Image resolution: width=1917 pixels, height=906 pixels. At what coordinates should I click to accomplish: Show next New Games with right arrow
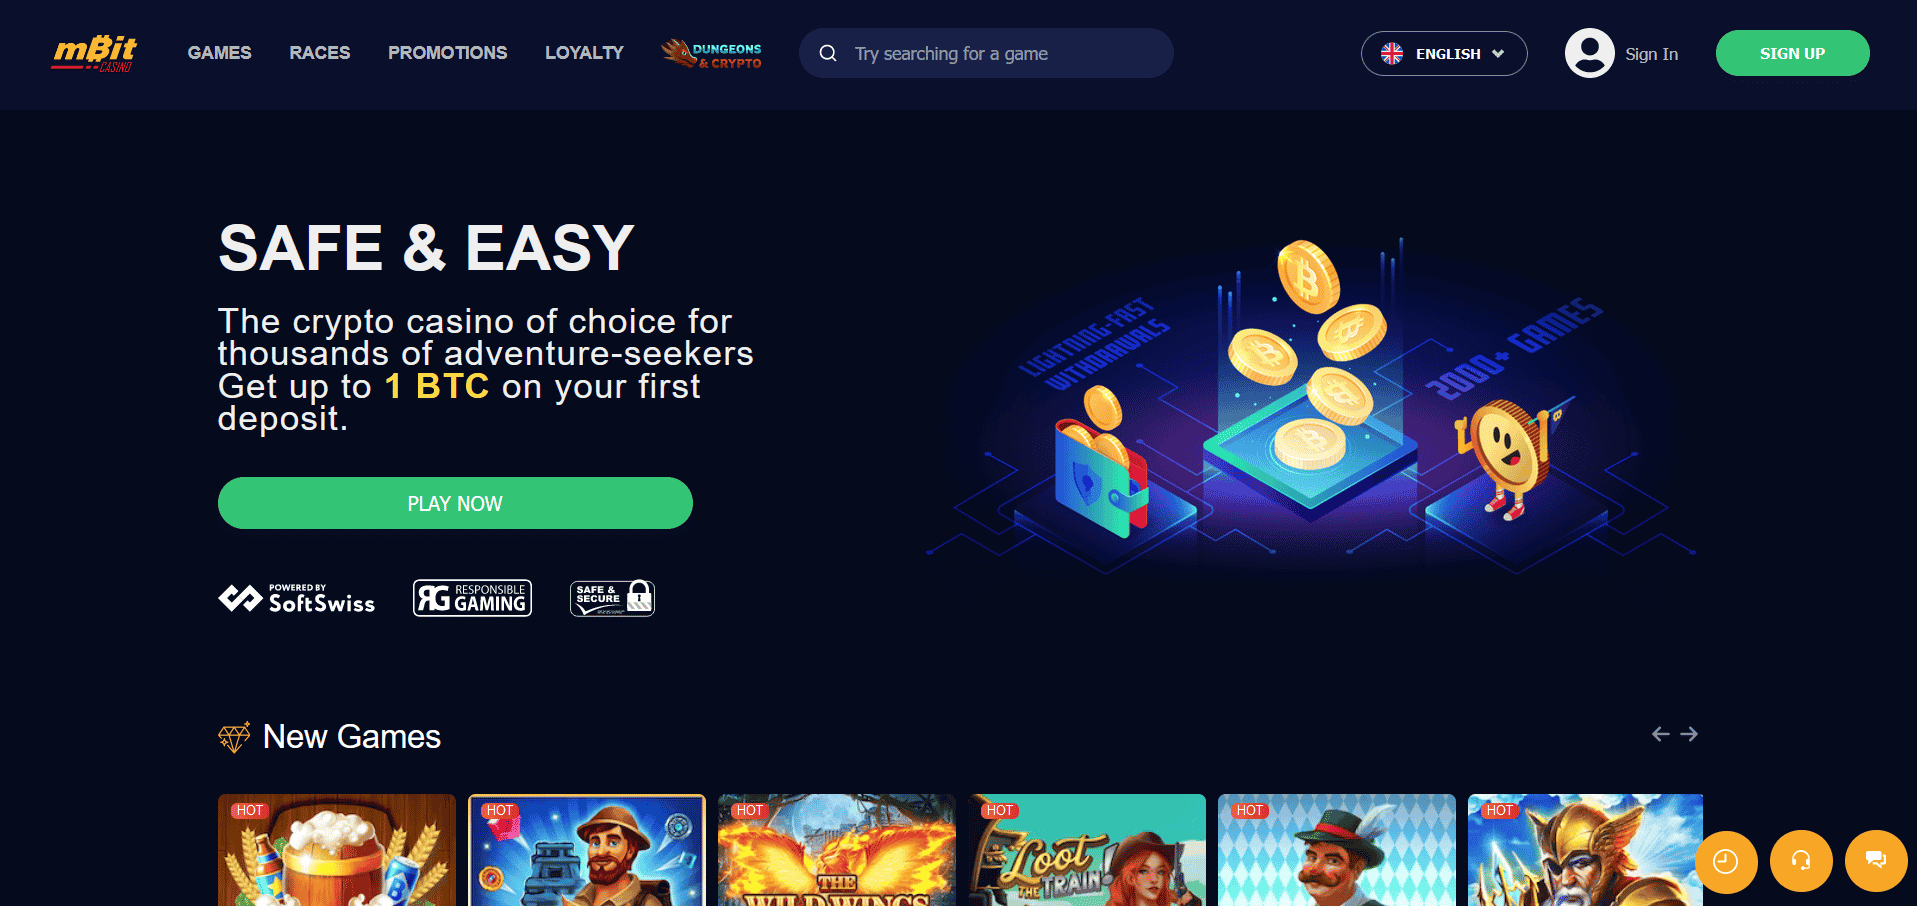click(1689, 734)
